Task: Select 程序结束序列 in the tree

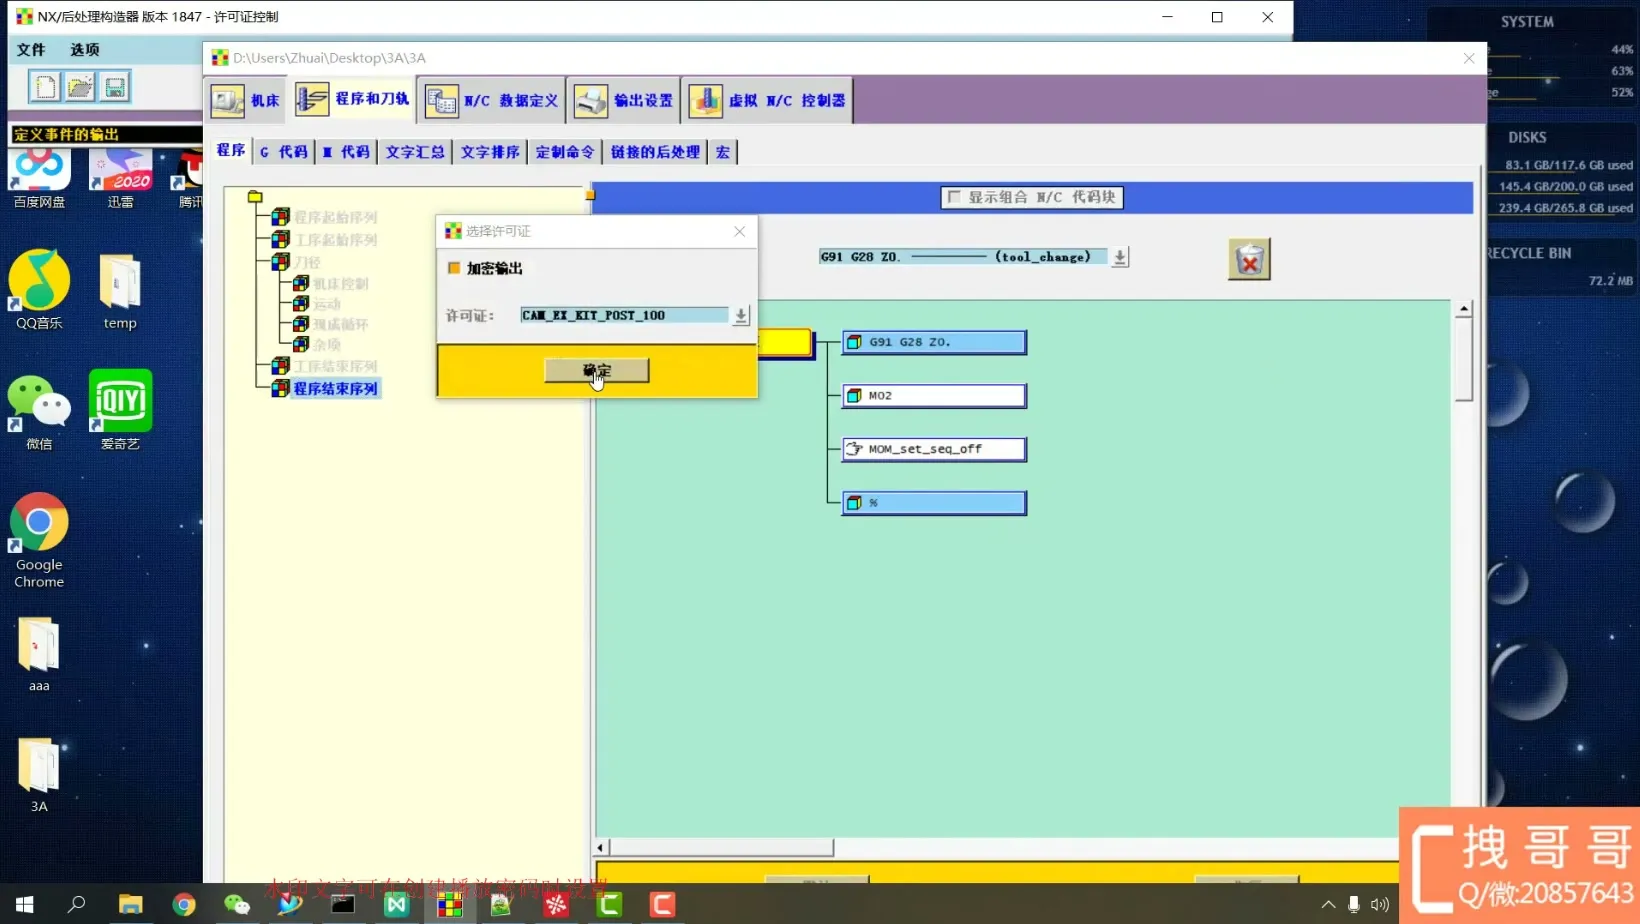Action: coord(335,389)
